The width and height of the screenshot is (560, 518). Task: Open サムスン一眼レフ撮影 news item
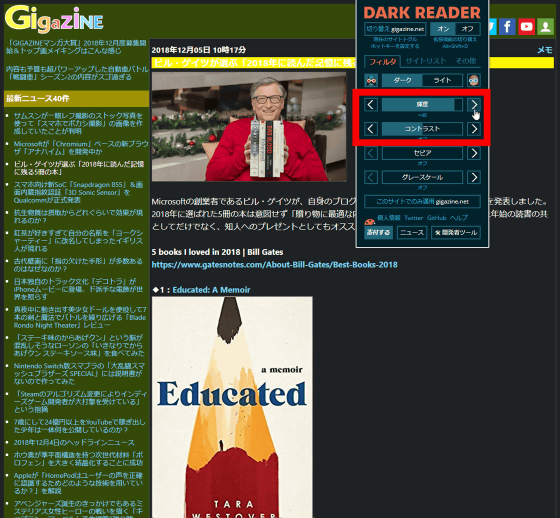tap(78, 123)
